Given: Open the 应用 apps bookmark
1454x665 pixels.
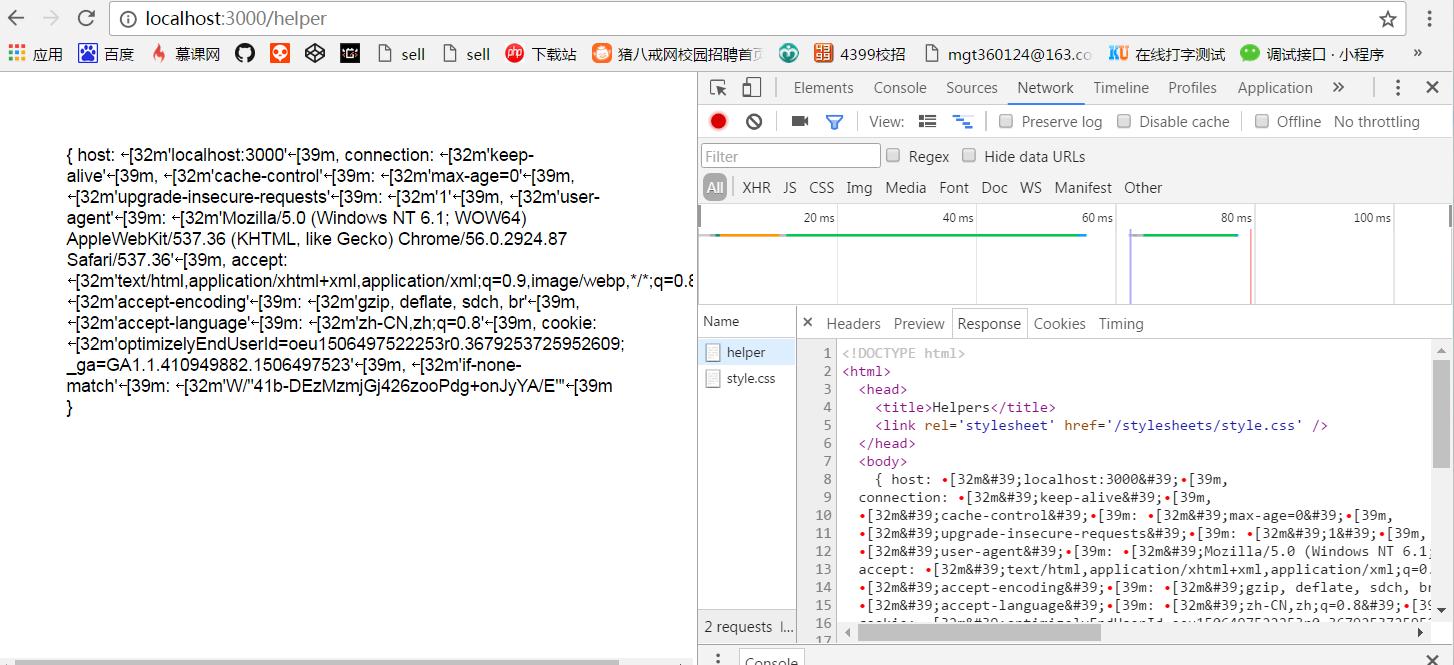Looking at the screenshot, I should [x=36, y=53].
